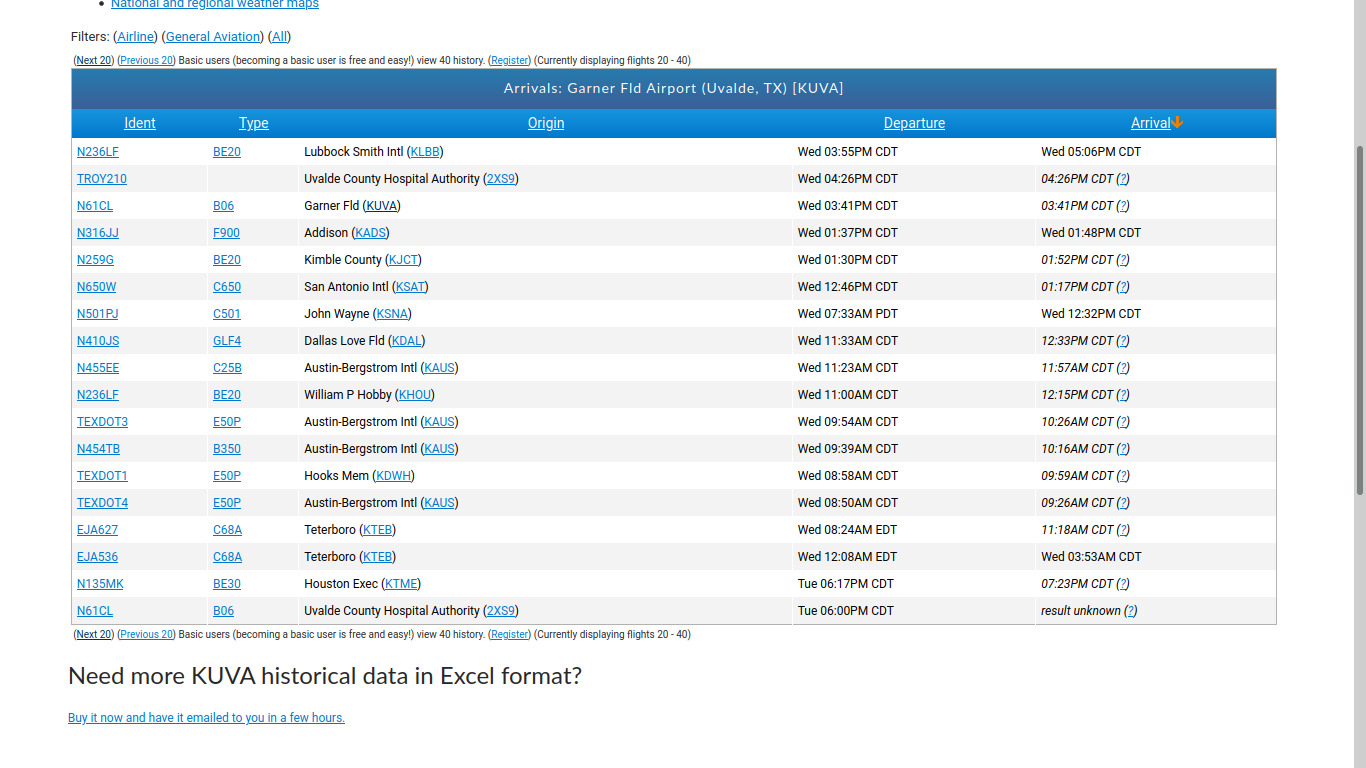Open flight N61CL departing Tue 06:00PM
The image size is (1366, 768).
(x=95, y=611)
